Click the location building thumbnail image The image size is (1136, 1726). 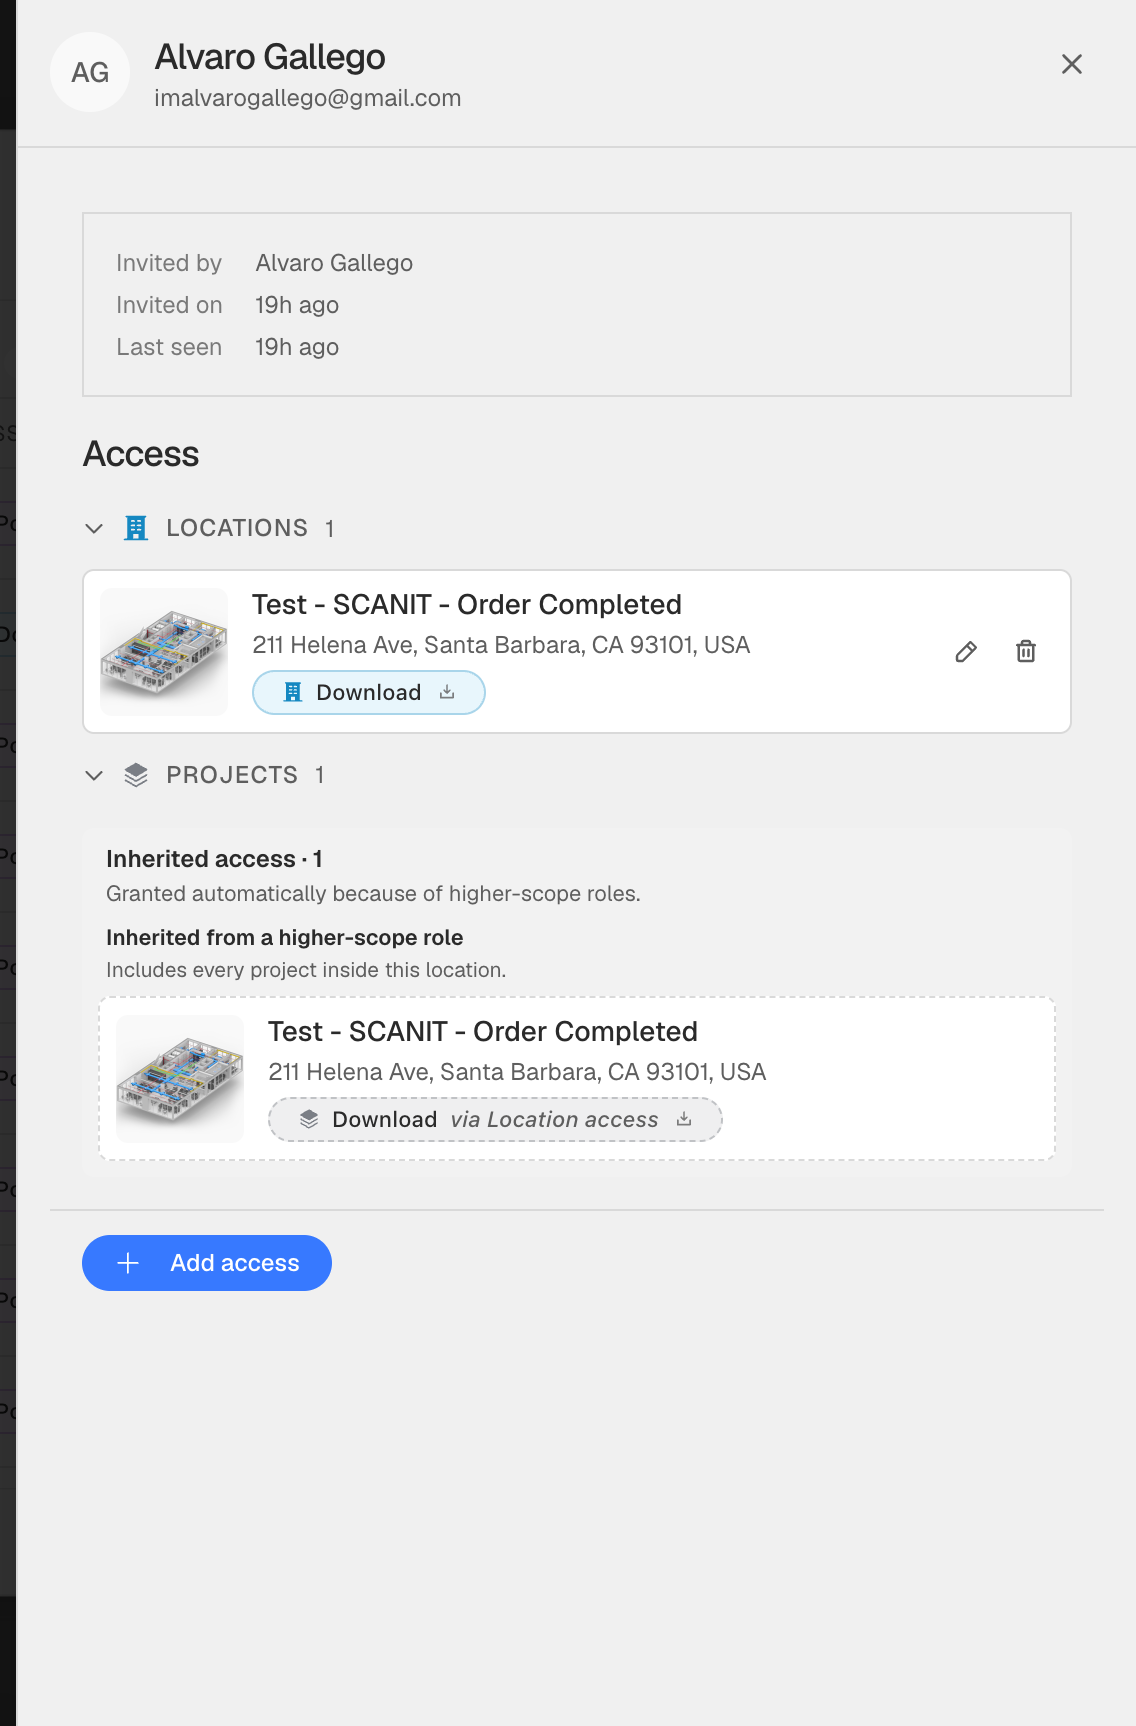(x=164, y=652)
